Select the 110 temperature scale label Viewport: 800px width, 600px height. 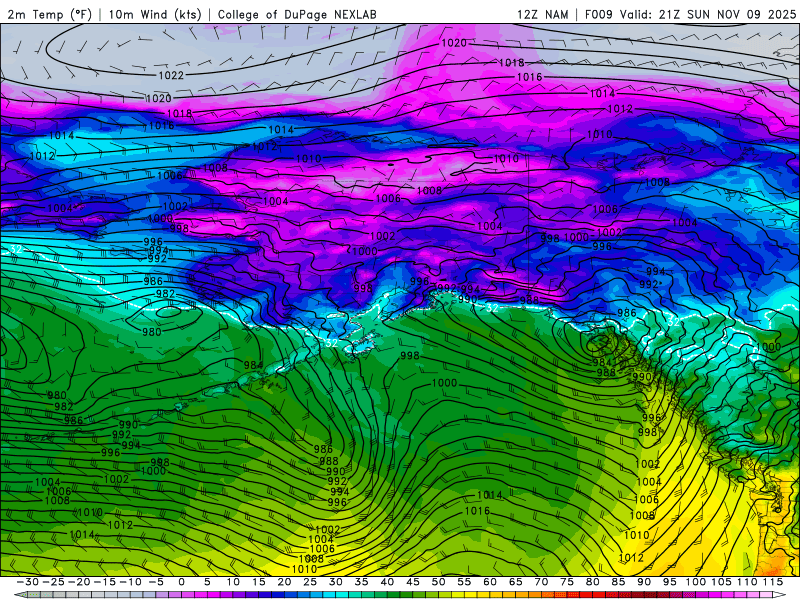(x=747, y=582)
